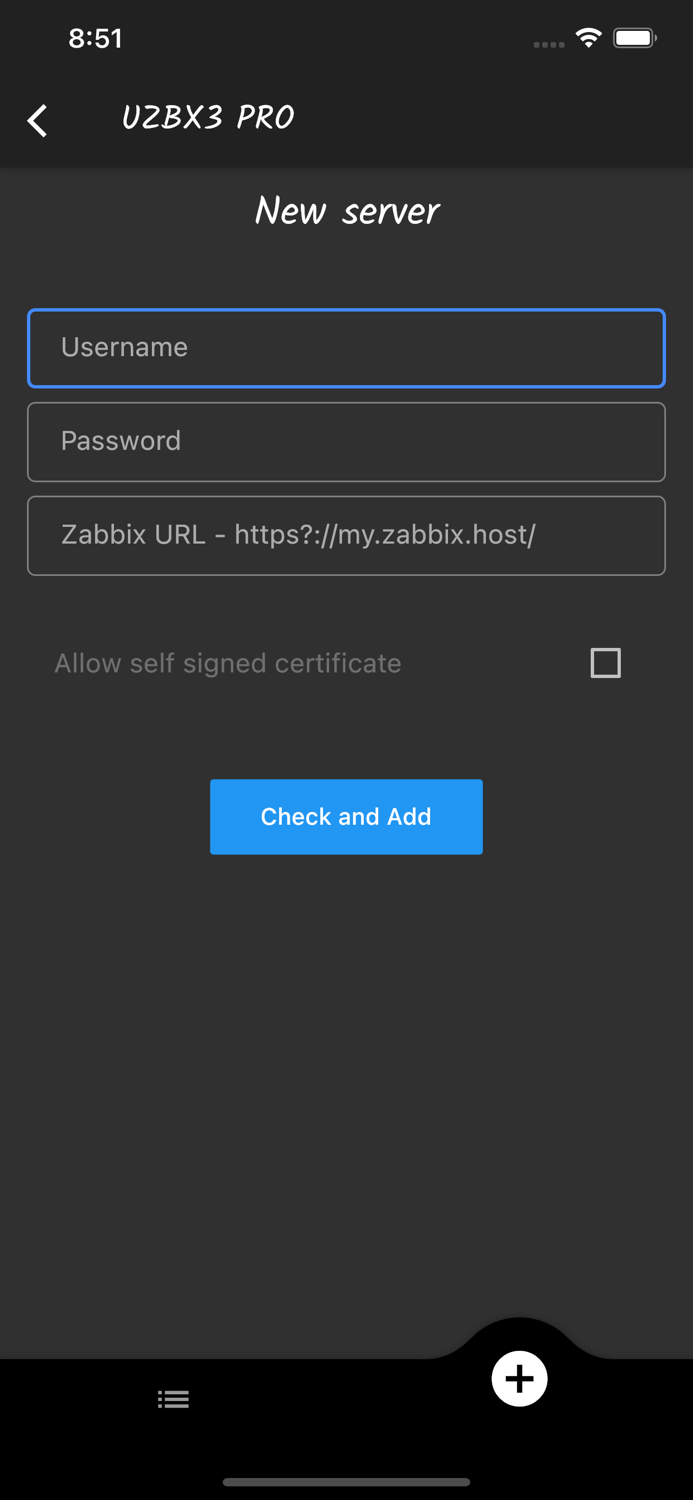Tap the cellular signal dots indicator

coord(548,44)
